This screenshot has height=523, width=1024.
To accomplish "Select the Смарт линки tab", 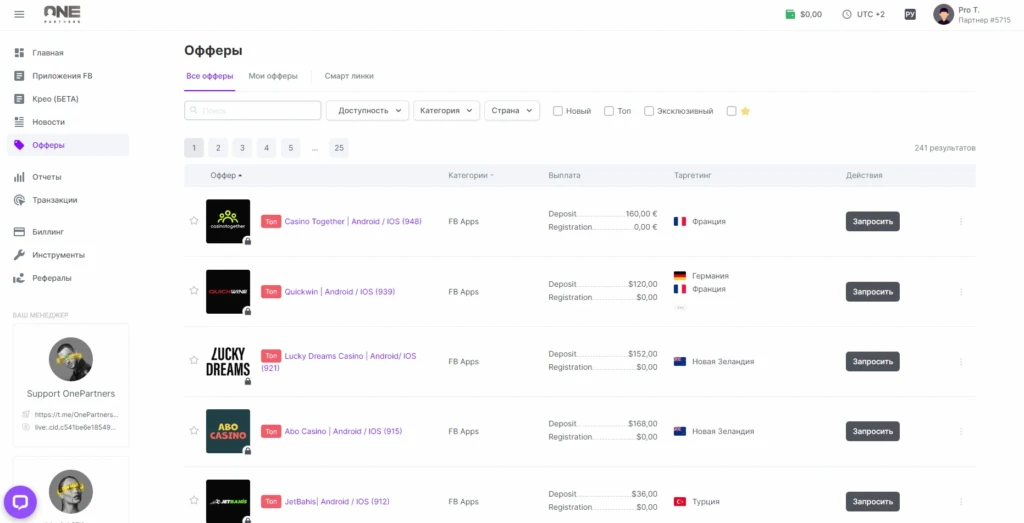I will click(349, 76).
